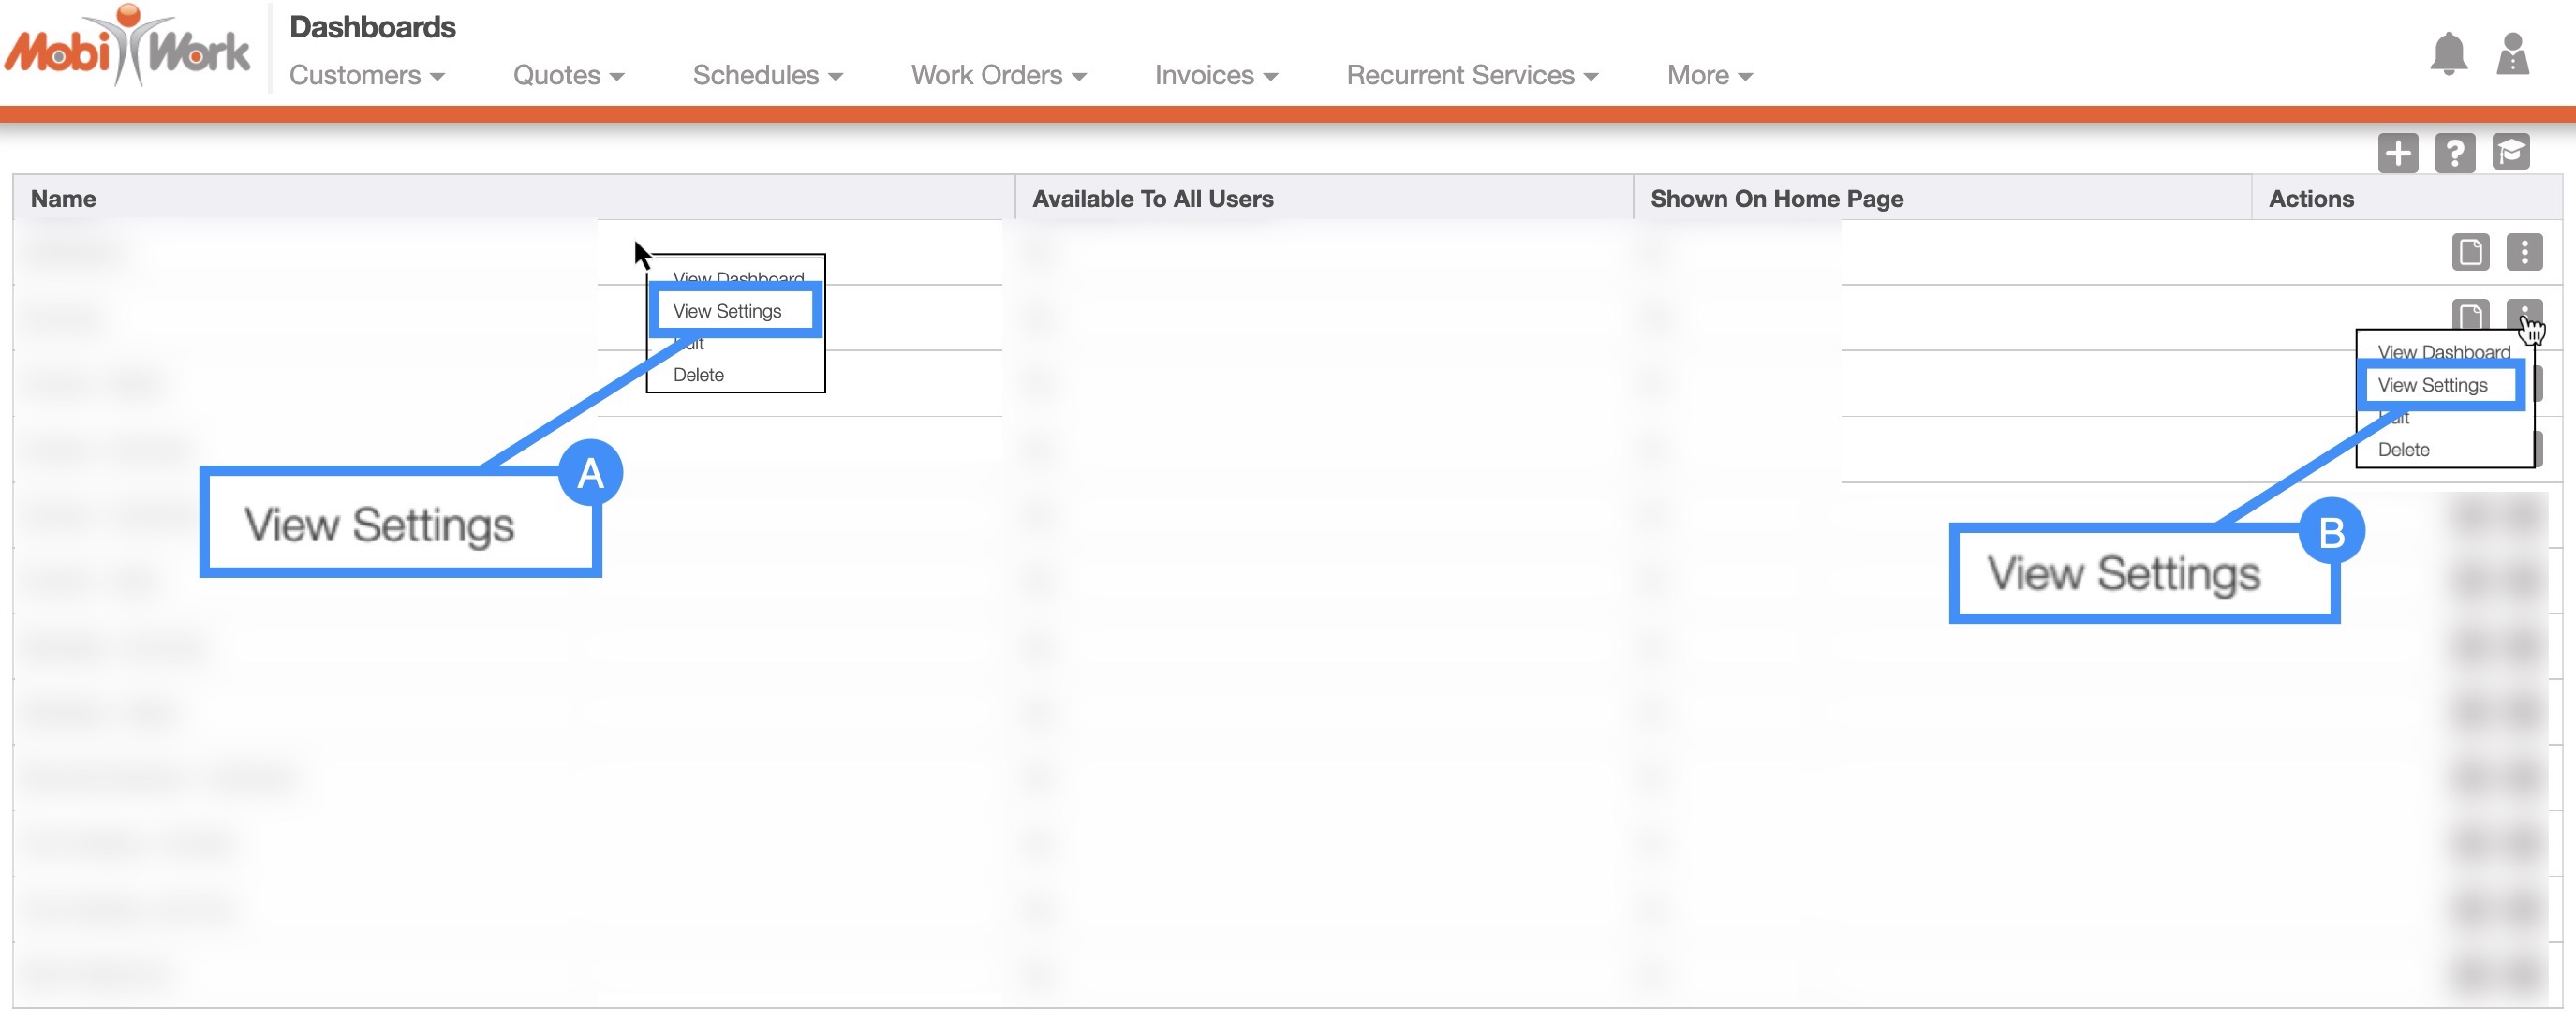Expand the Quotes dropdown
Screen dimensions: 2576x1021
coord(568,76)
